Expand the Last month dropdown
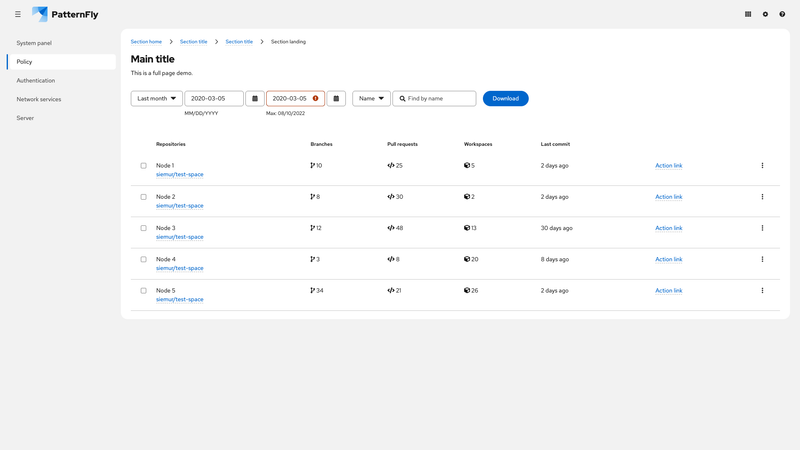The image size is (800, 450). click(x=157, y=99)
